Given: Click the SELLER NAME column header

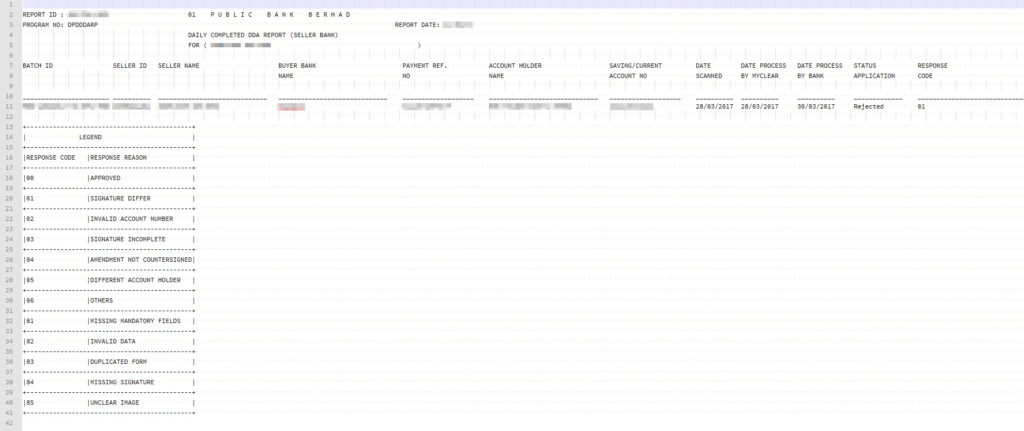Looking at the screenshot, I should (179, 65).
